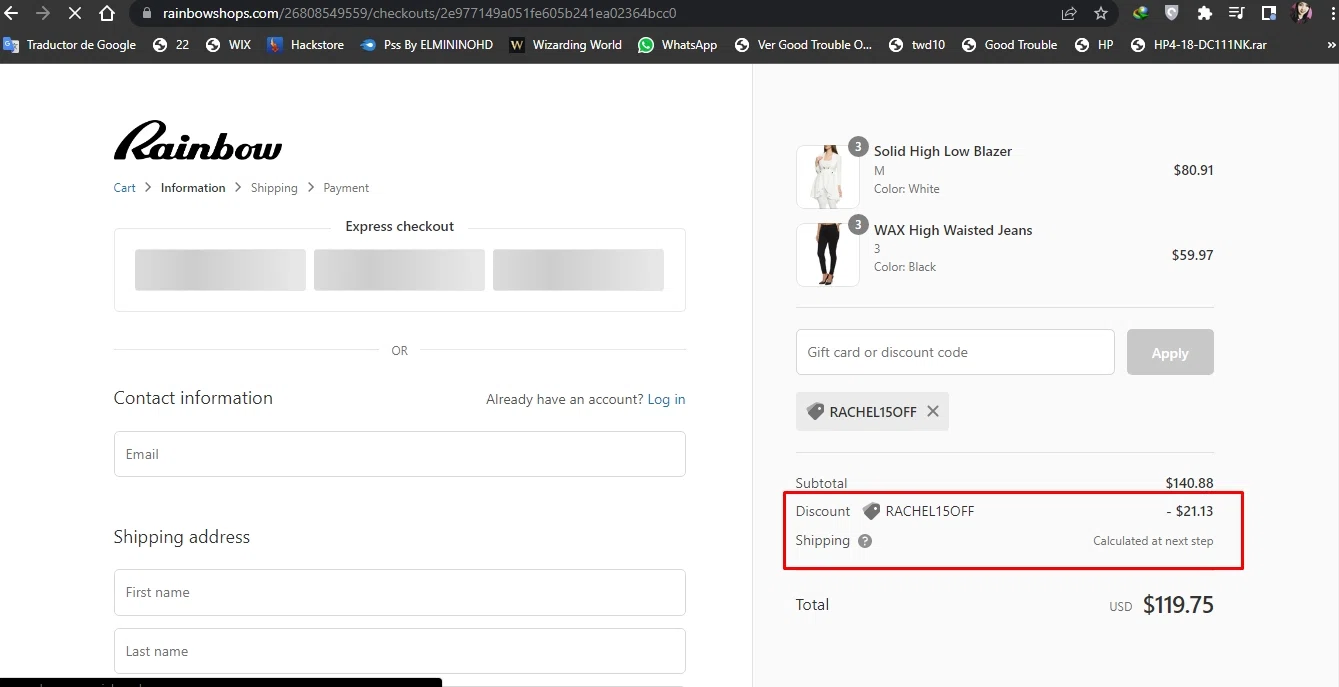Click the WAX High Waisted Jeans name
Viewport: 1339px width, 687px height.
coord(953,230)
